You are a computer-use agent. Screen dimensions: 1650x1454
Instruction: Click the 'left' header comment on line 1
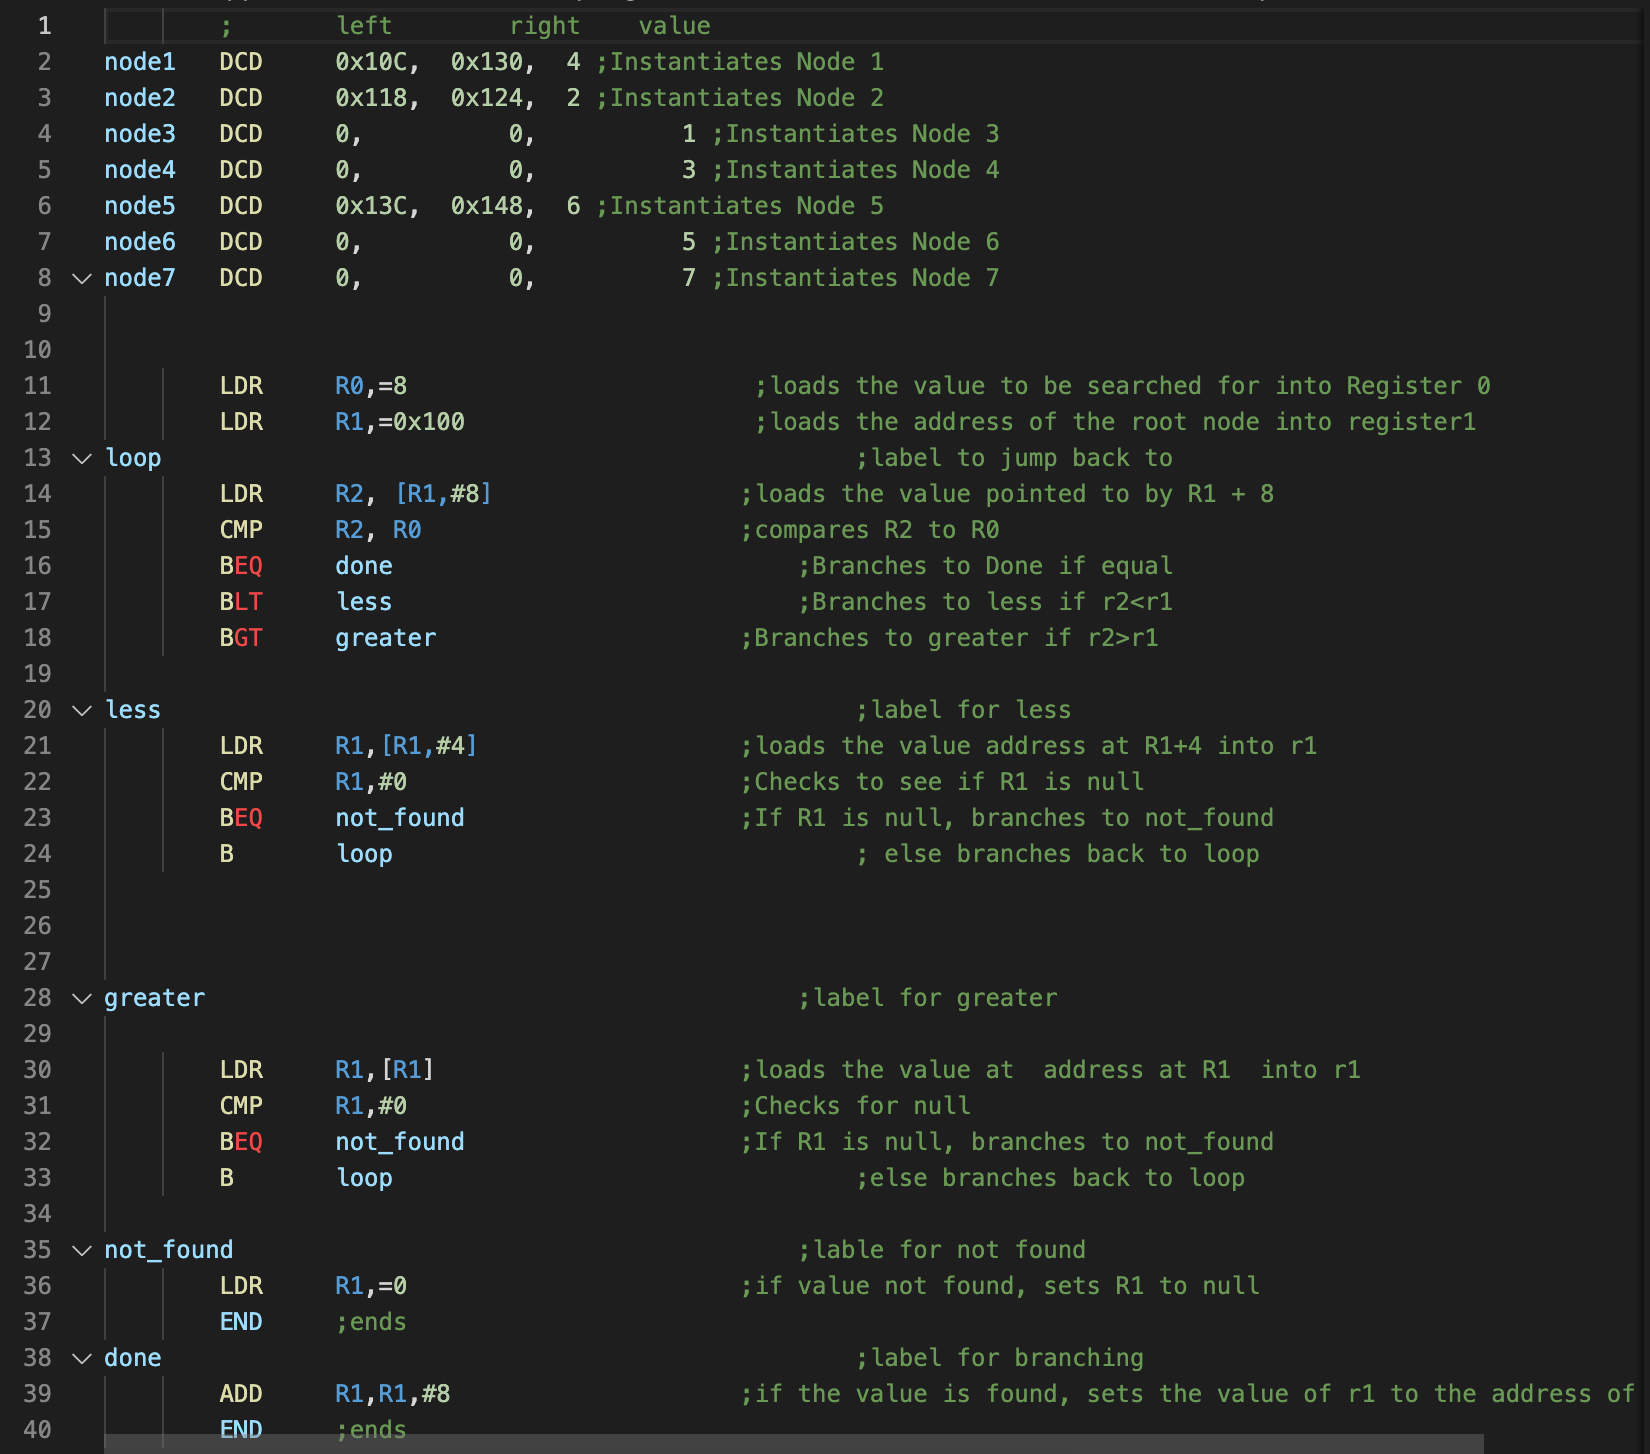pos(364,26)
